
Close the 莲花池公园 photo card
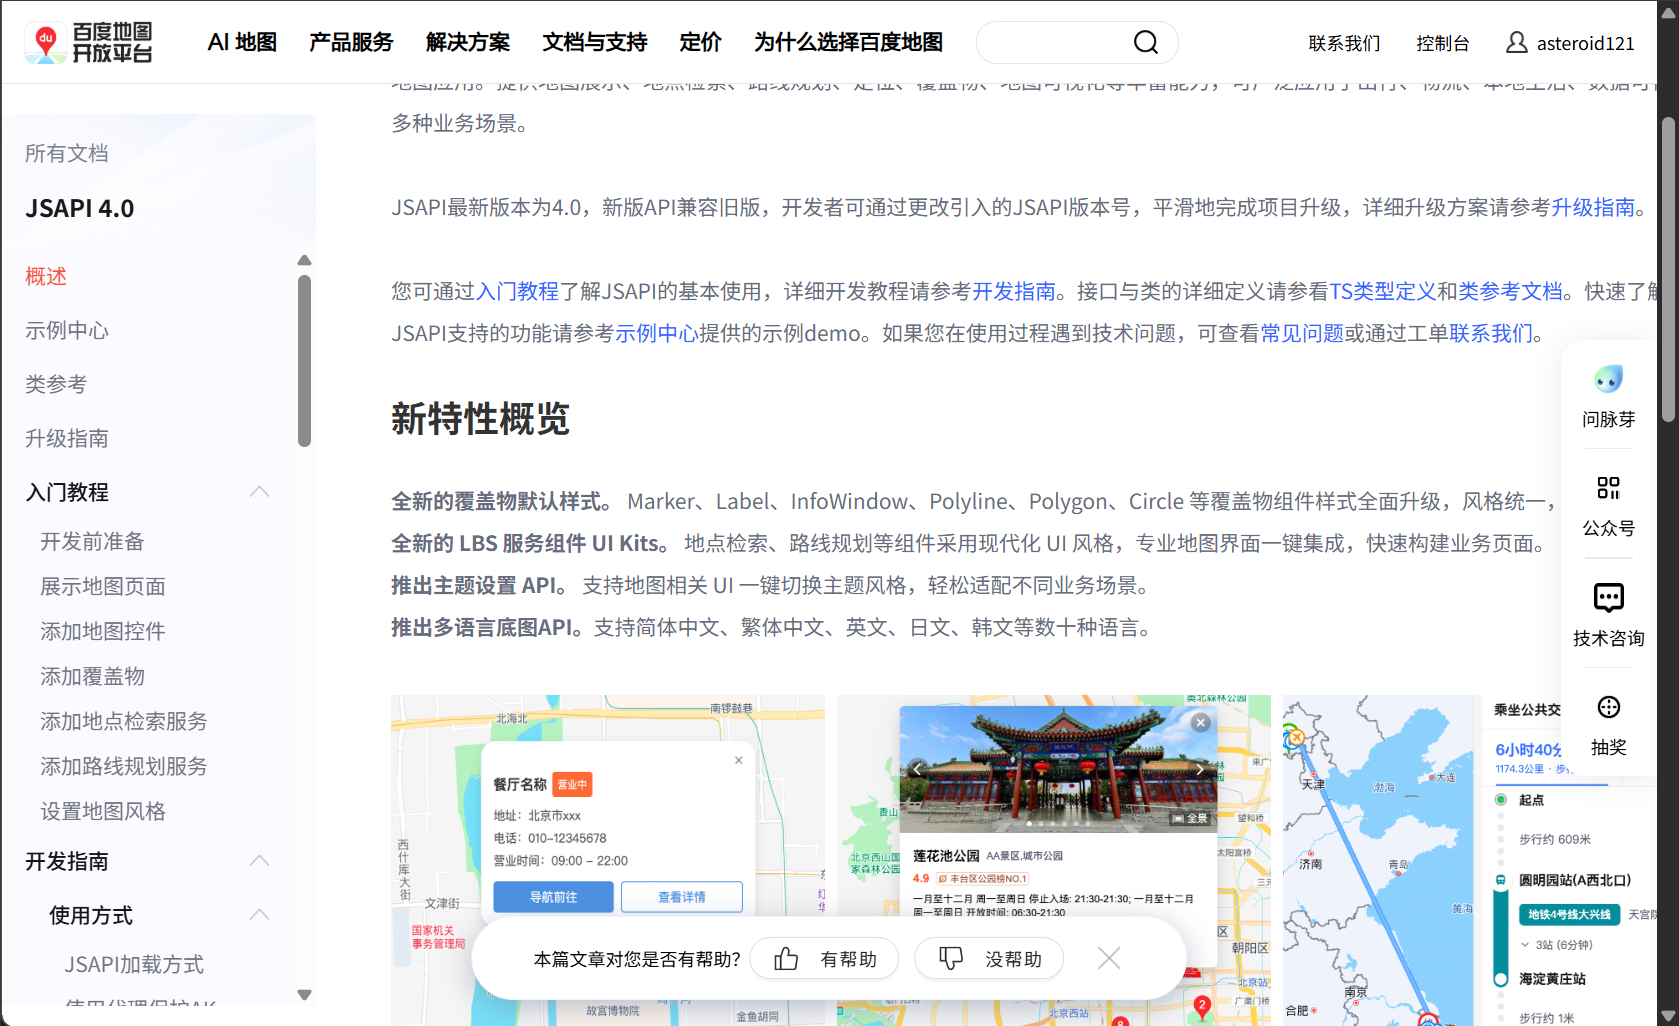tap(1201, 722)
